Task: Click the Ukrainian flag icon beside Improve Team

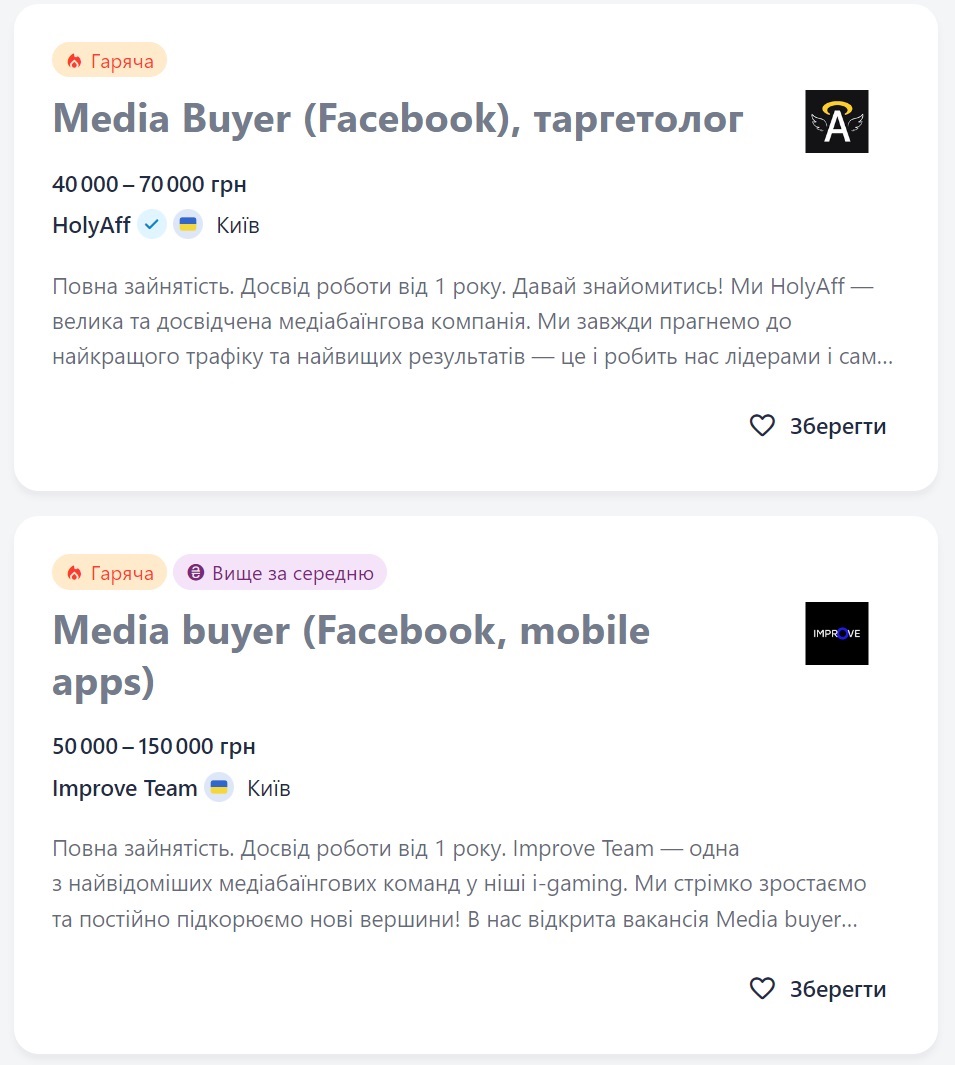Action: [x=219, y=788]
